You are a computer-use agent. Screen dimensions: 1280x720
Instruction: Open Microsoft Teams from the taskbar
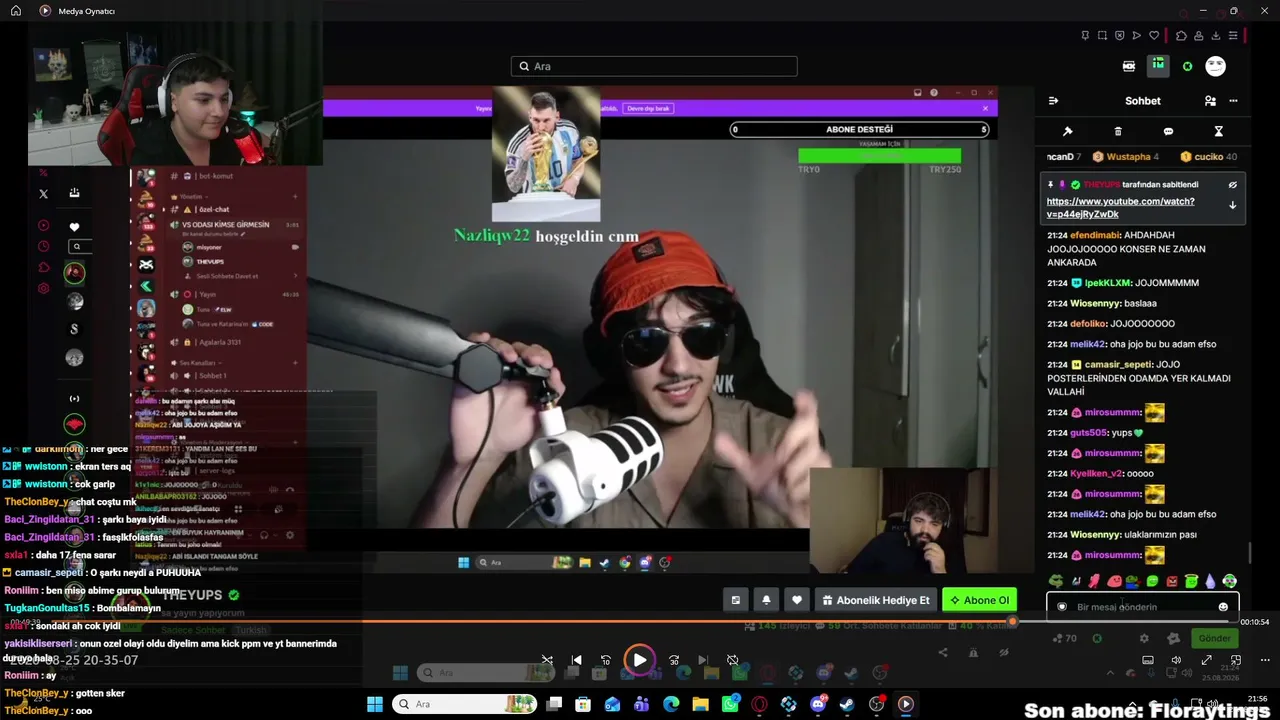641,704
